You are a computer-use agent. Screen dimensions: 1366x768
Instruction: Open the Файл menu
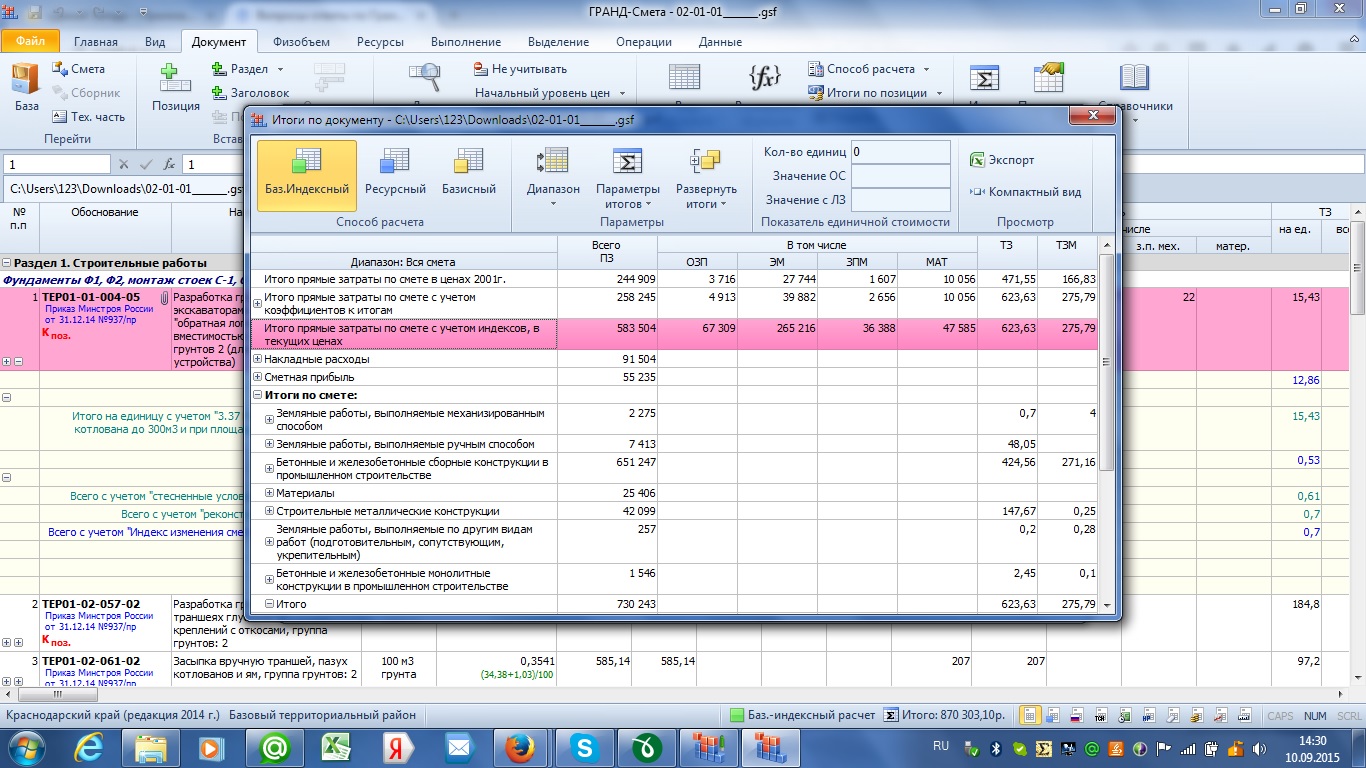(30, 42)
